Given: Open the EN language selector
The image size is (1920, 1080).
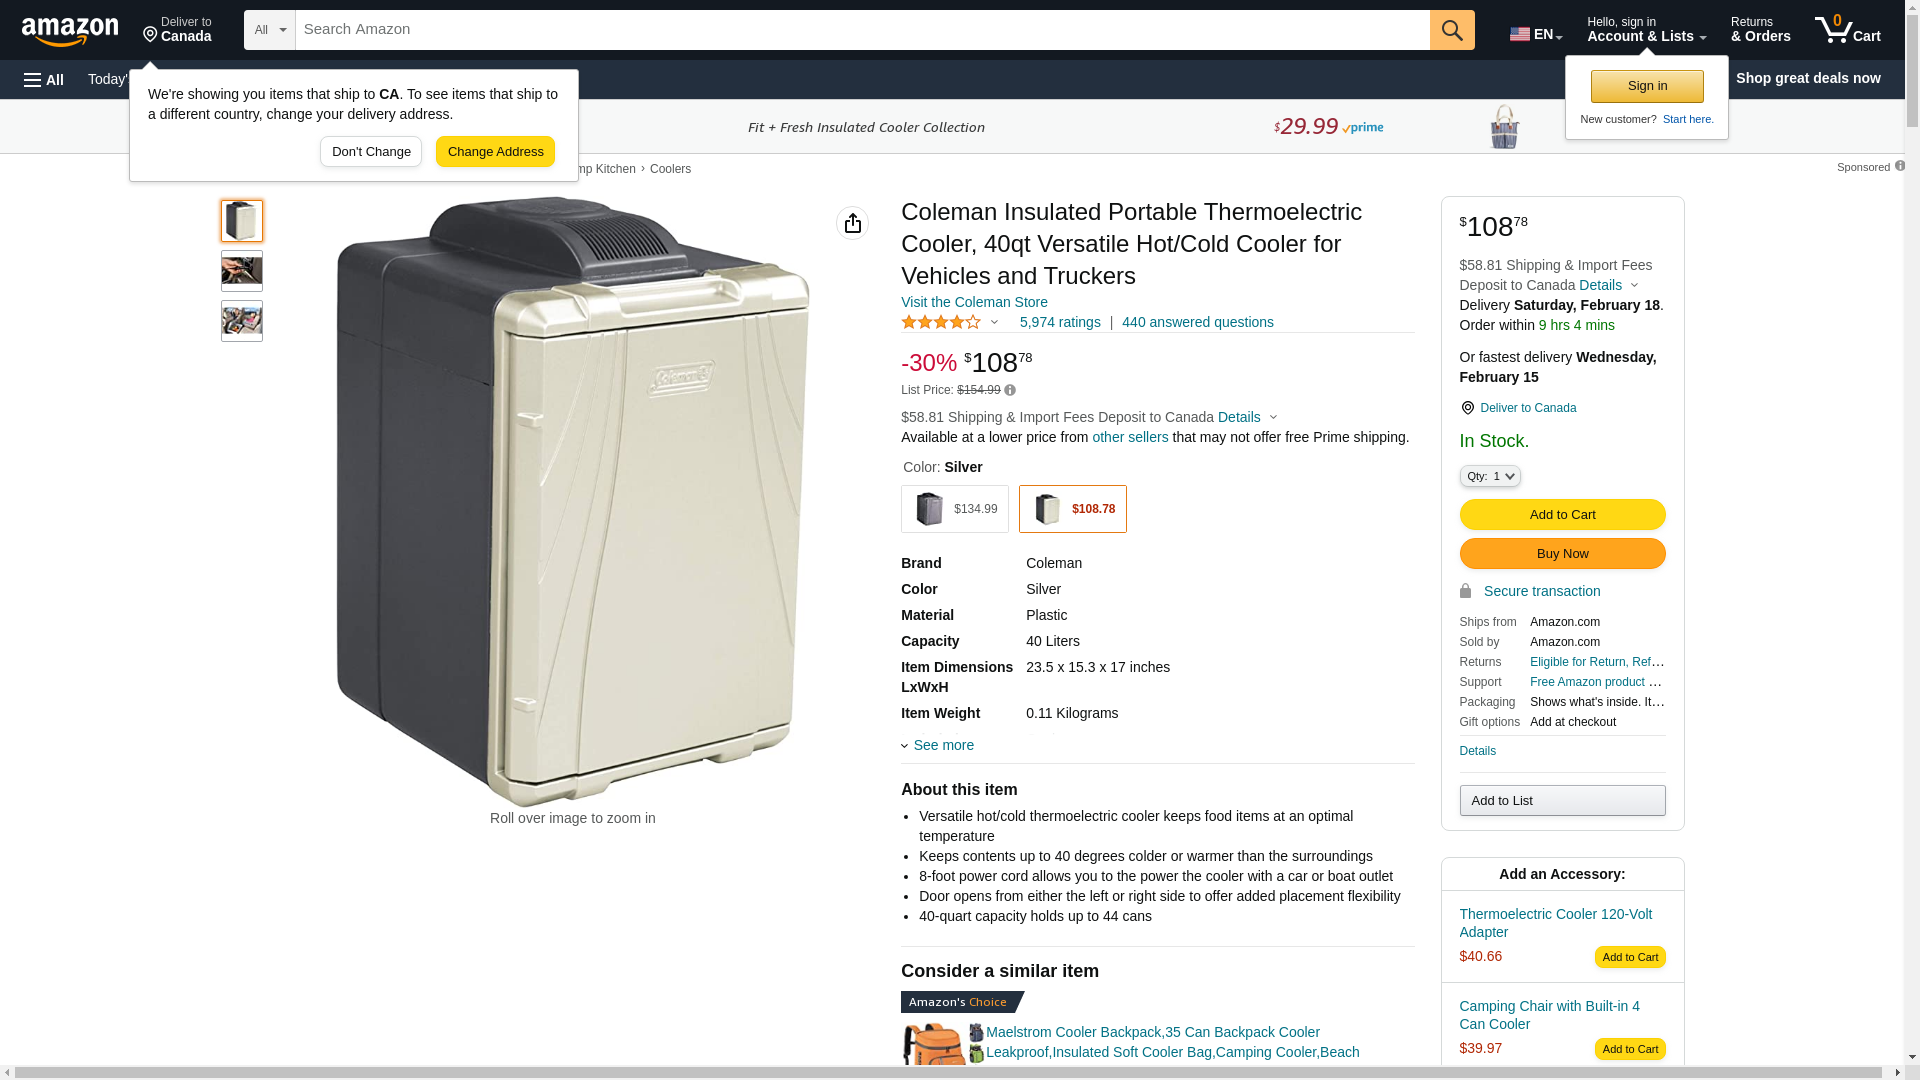Looking at the screenshot, I should (1535, 34).
